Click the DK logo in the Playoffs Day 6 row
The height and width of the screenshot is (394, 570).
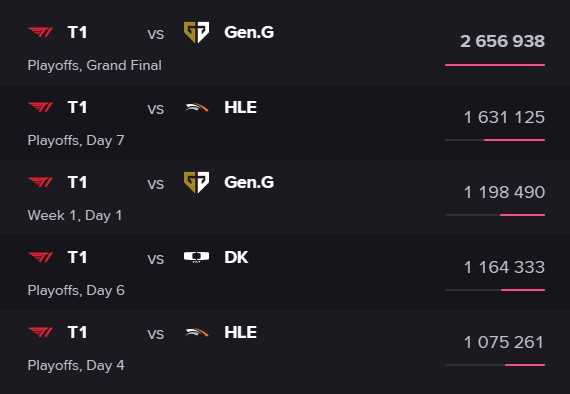point(196,257)
